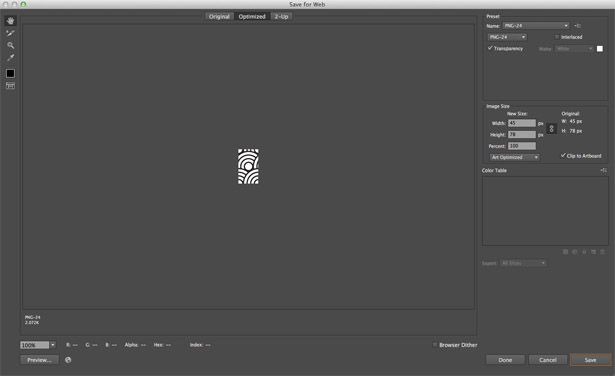Click the Cancel button
615x376 pixels.
pyautogui.click(x=548, y=360)
